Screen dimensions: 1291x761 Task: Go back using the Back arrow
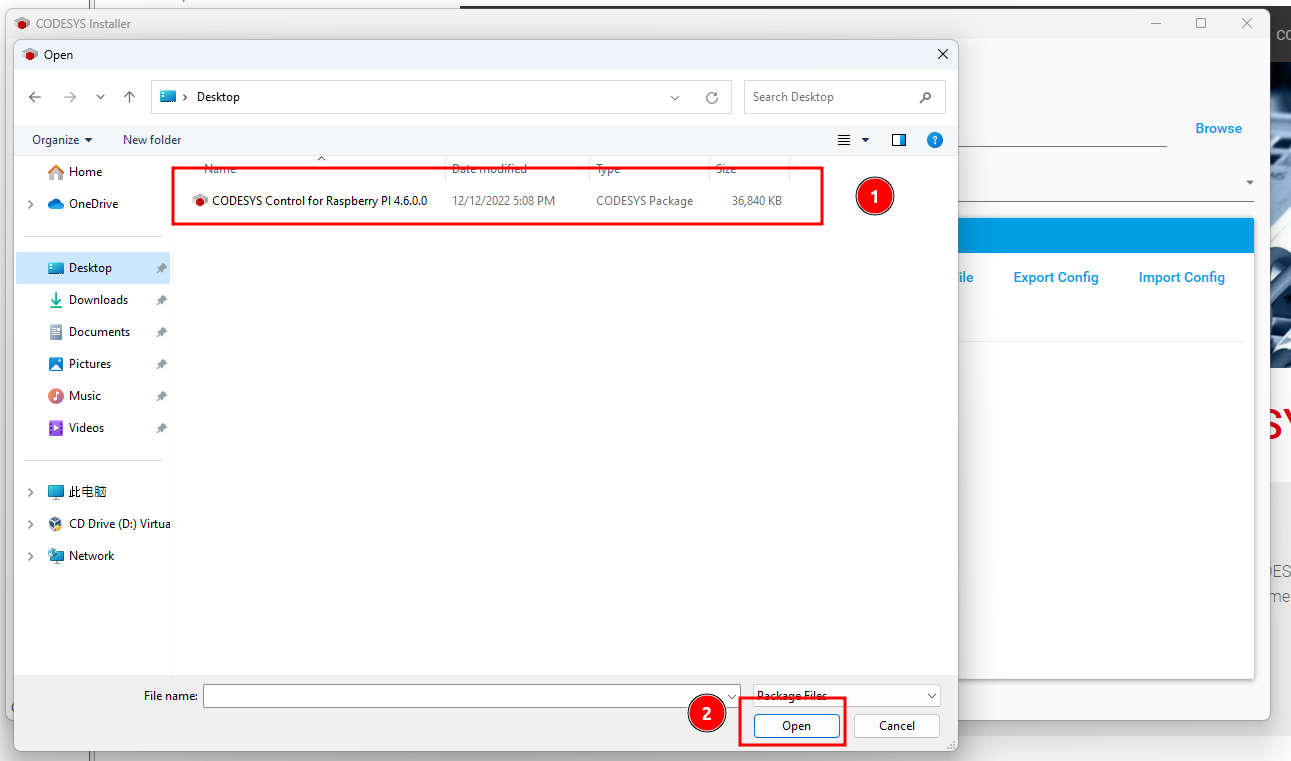[35, 97]
